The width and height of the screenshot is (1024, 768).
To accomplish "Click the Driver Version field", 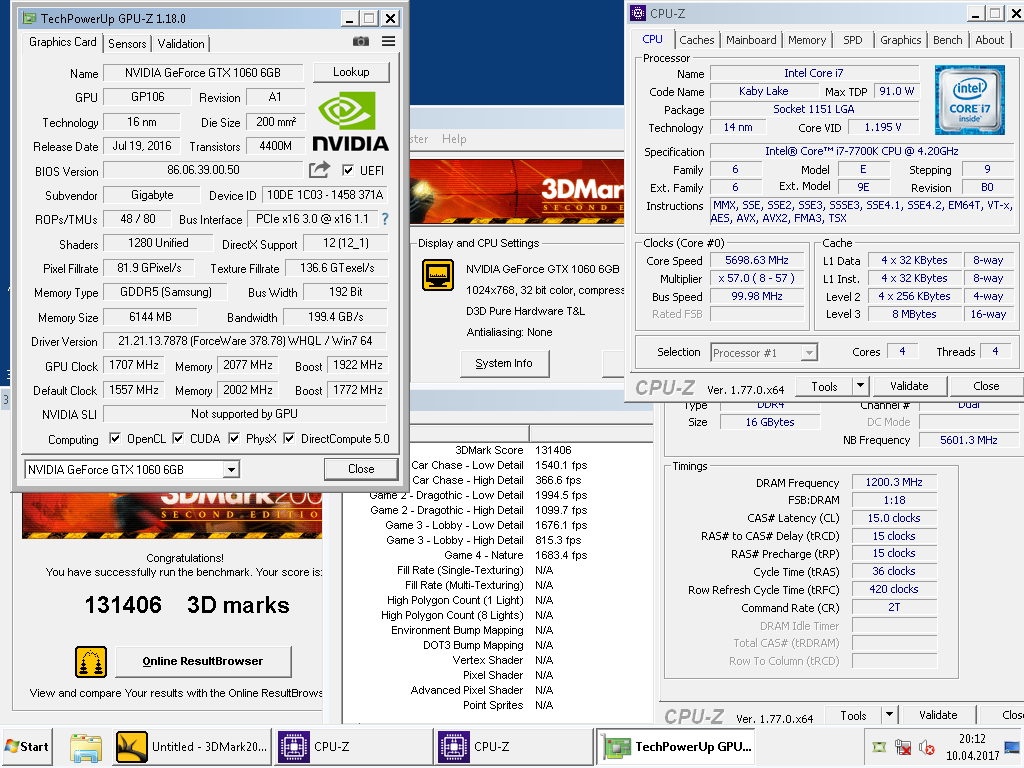I will (x=245, y=341).
